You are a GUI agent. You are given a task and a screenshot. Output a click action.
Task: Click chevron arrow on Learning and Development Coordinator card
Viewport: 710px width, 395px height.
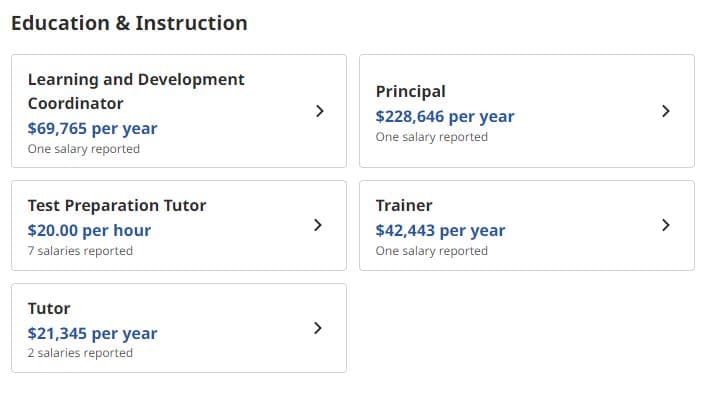point(320,111)
